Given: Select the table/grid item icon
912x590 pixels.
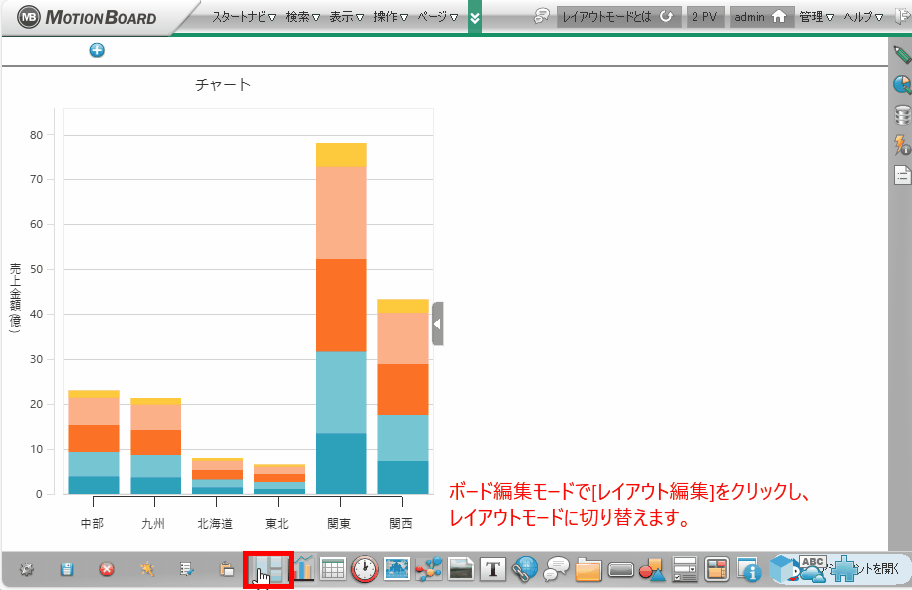Looking at the screenshot, I should (333, 569).
